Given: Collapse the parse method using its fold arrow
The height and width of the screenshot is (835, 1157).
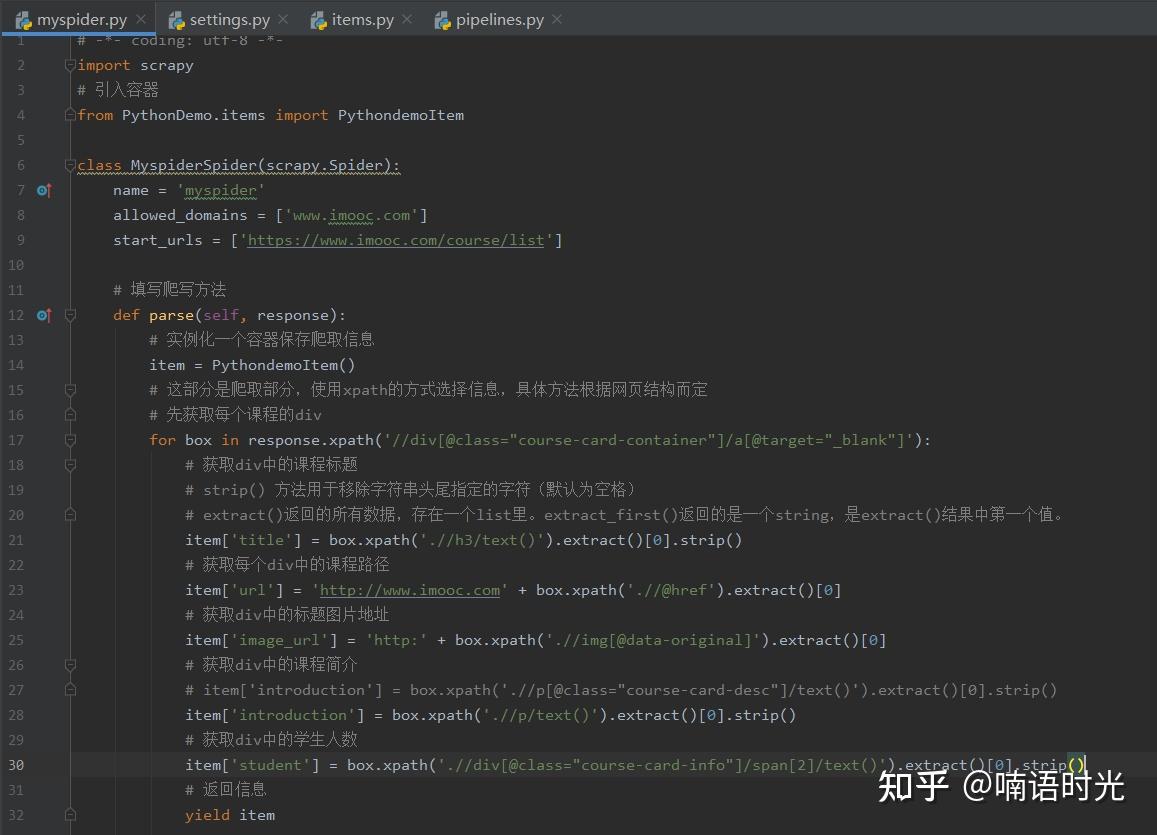Looking at the screenshot, I should click(69, 314).
